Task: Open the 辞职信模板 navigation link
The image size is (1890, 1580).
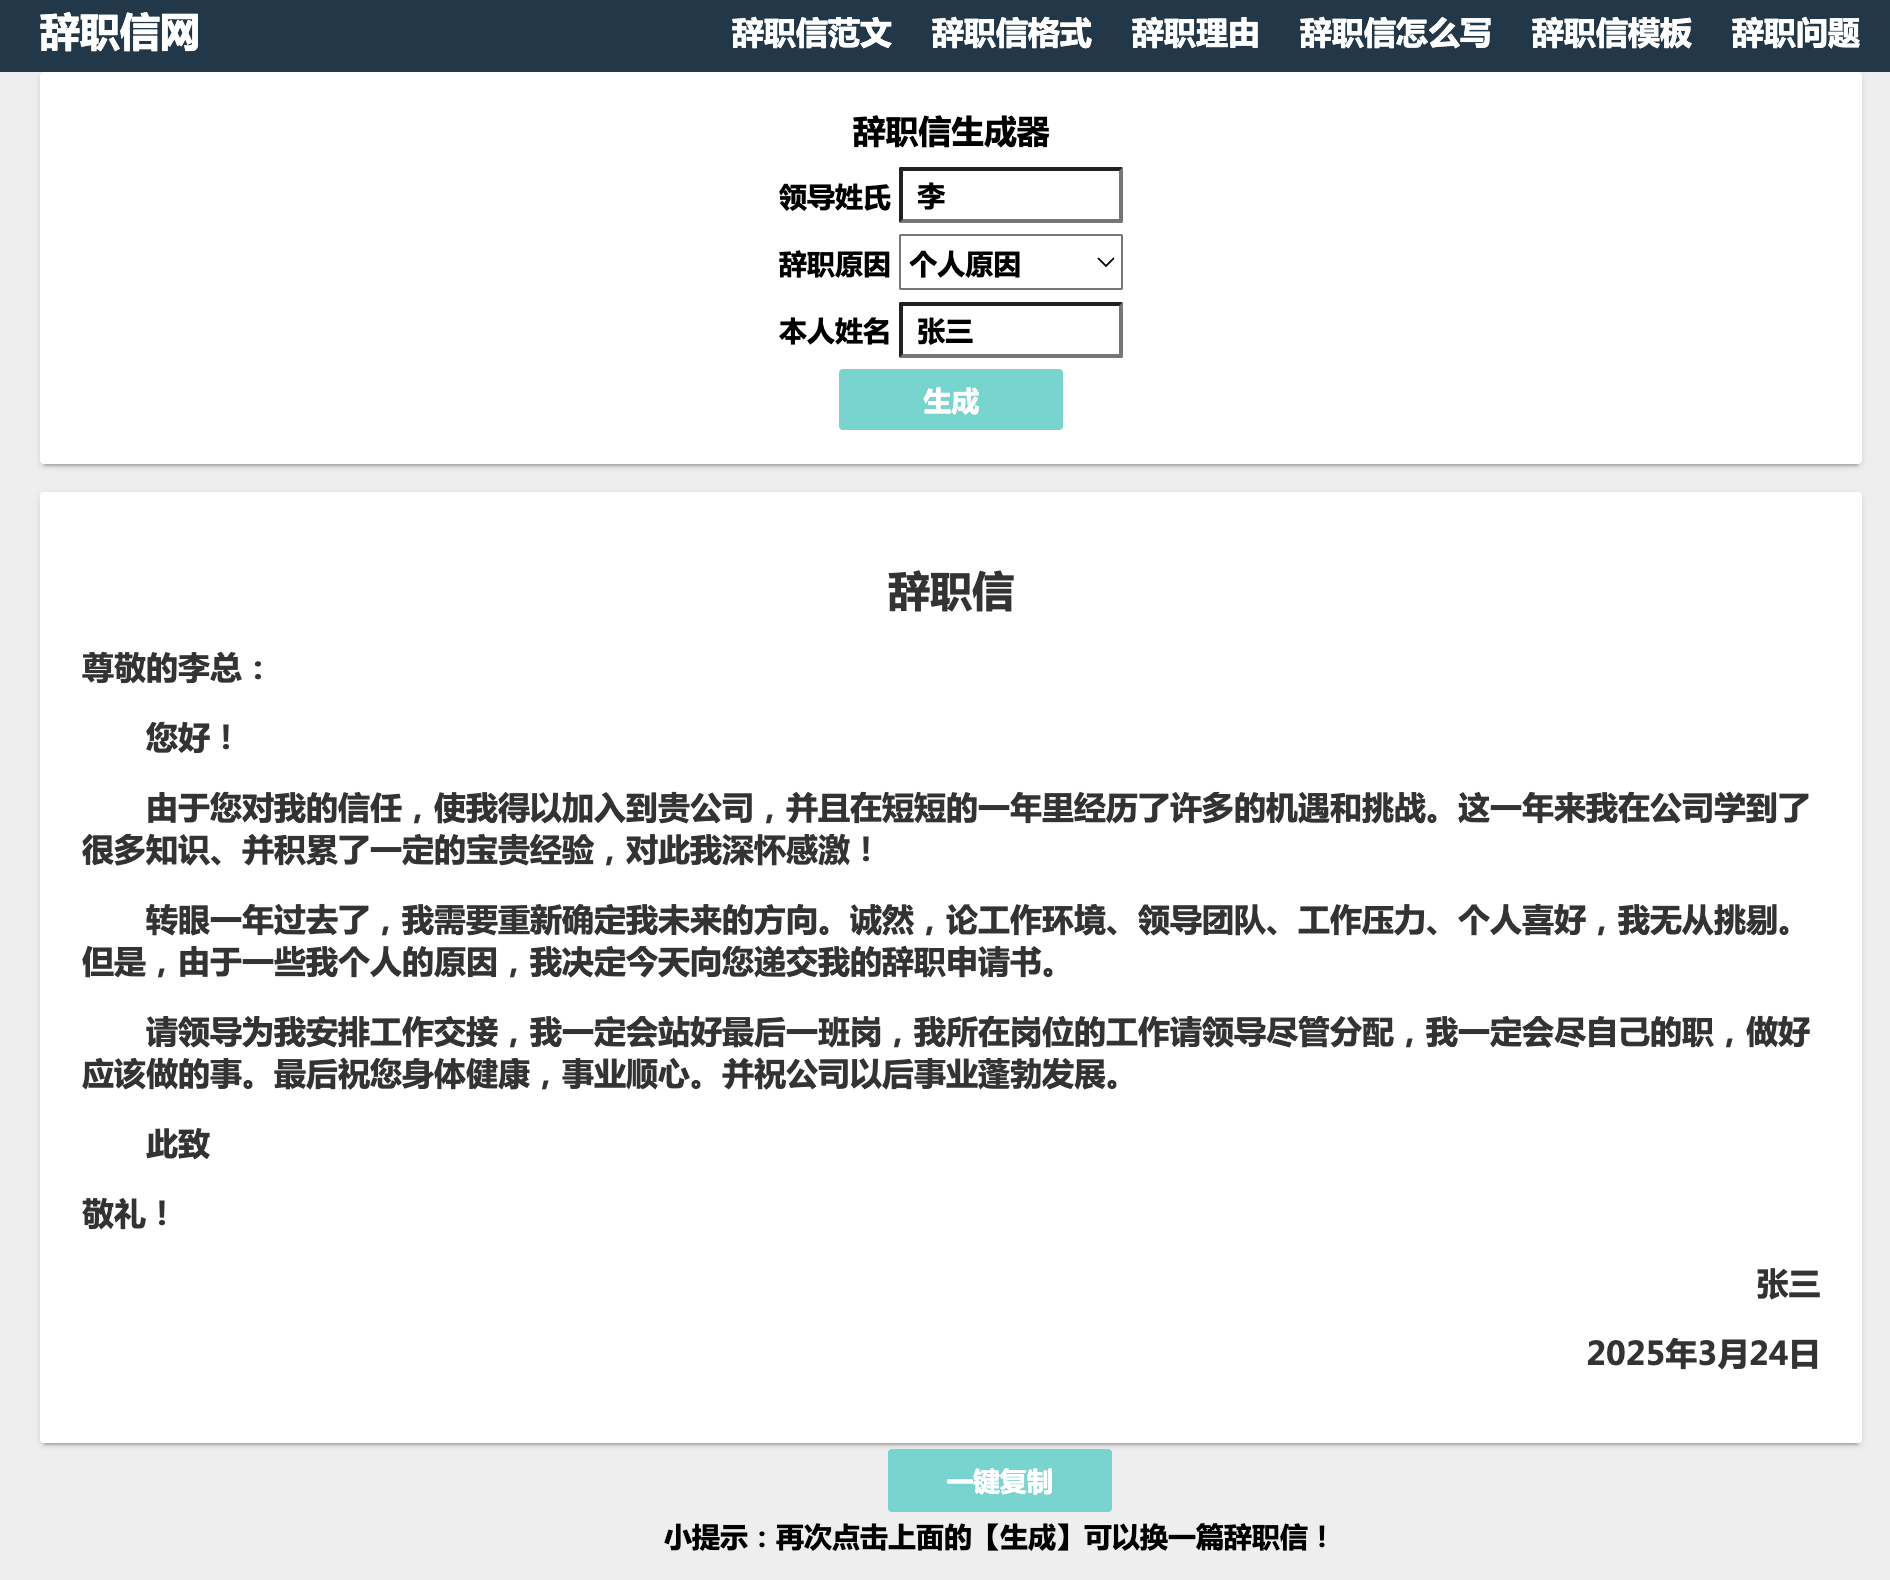Action: point(1611,34)
